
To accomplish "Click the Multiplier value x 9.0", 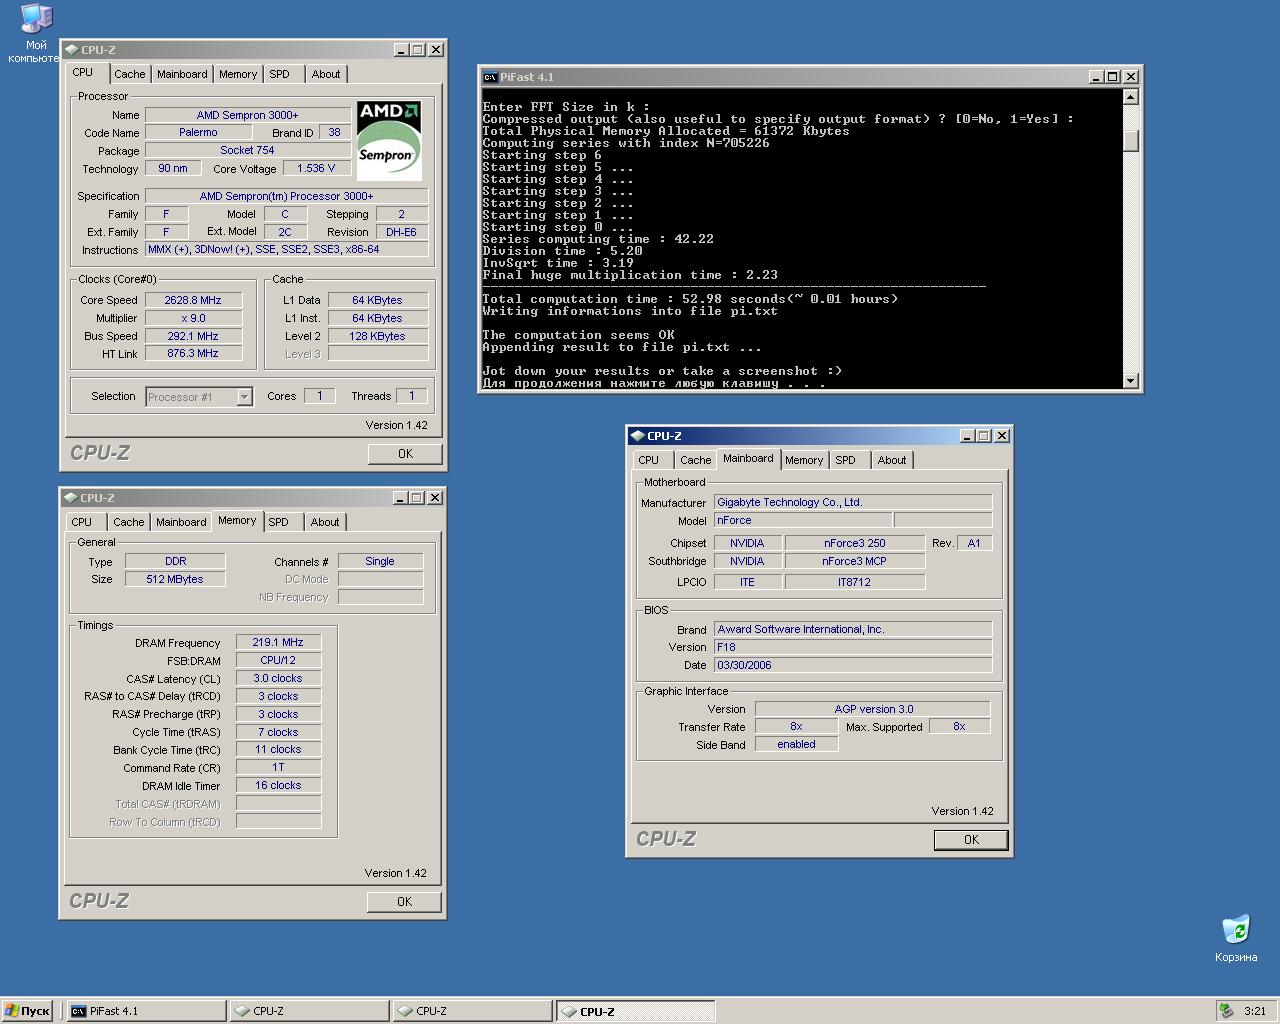I will (x=194, y=318).
